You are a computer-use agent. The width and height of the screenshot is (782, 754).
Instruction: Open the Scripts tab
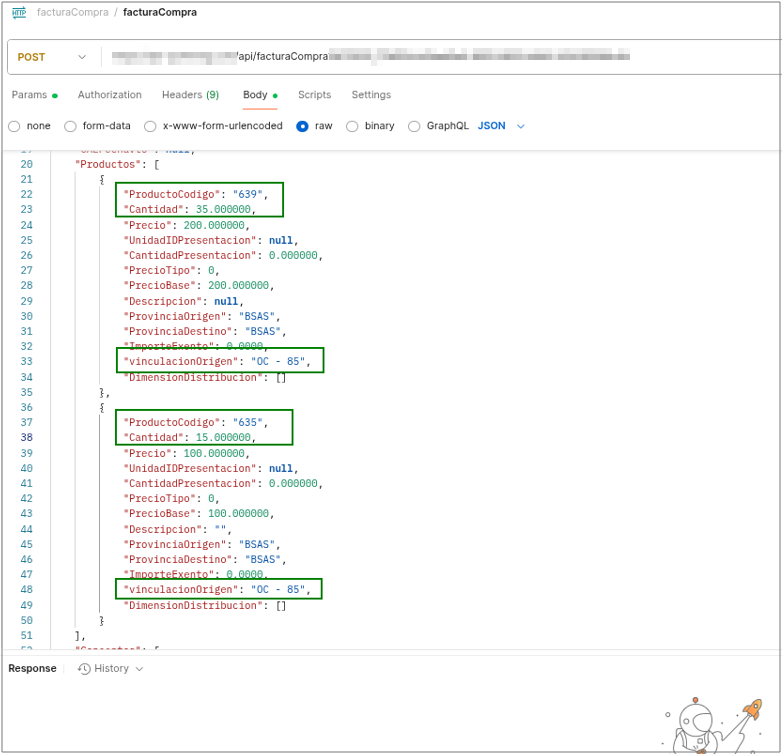tap(314, 95)
